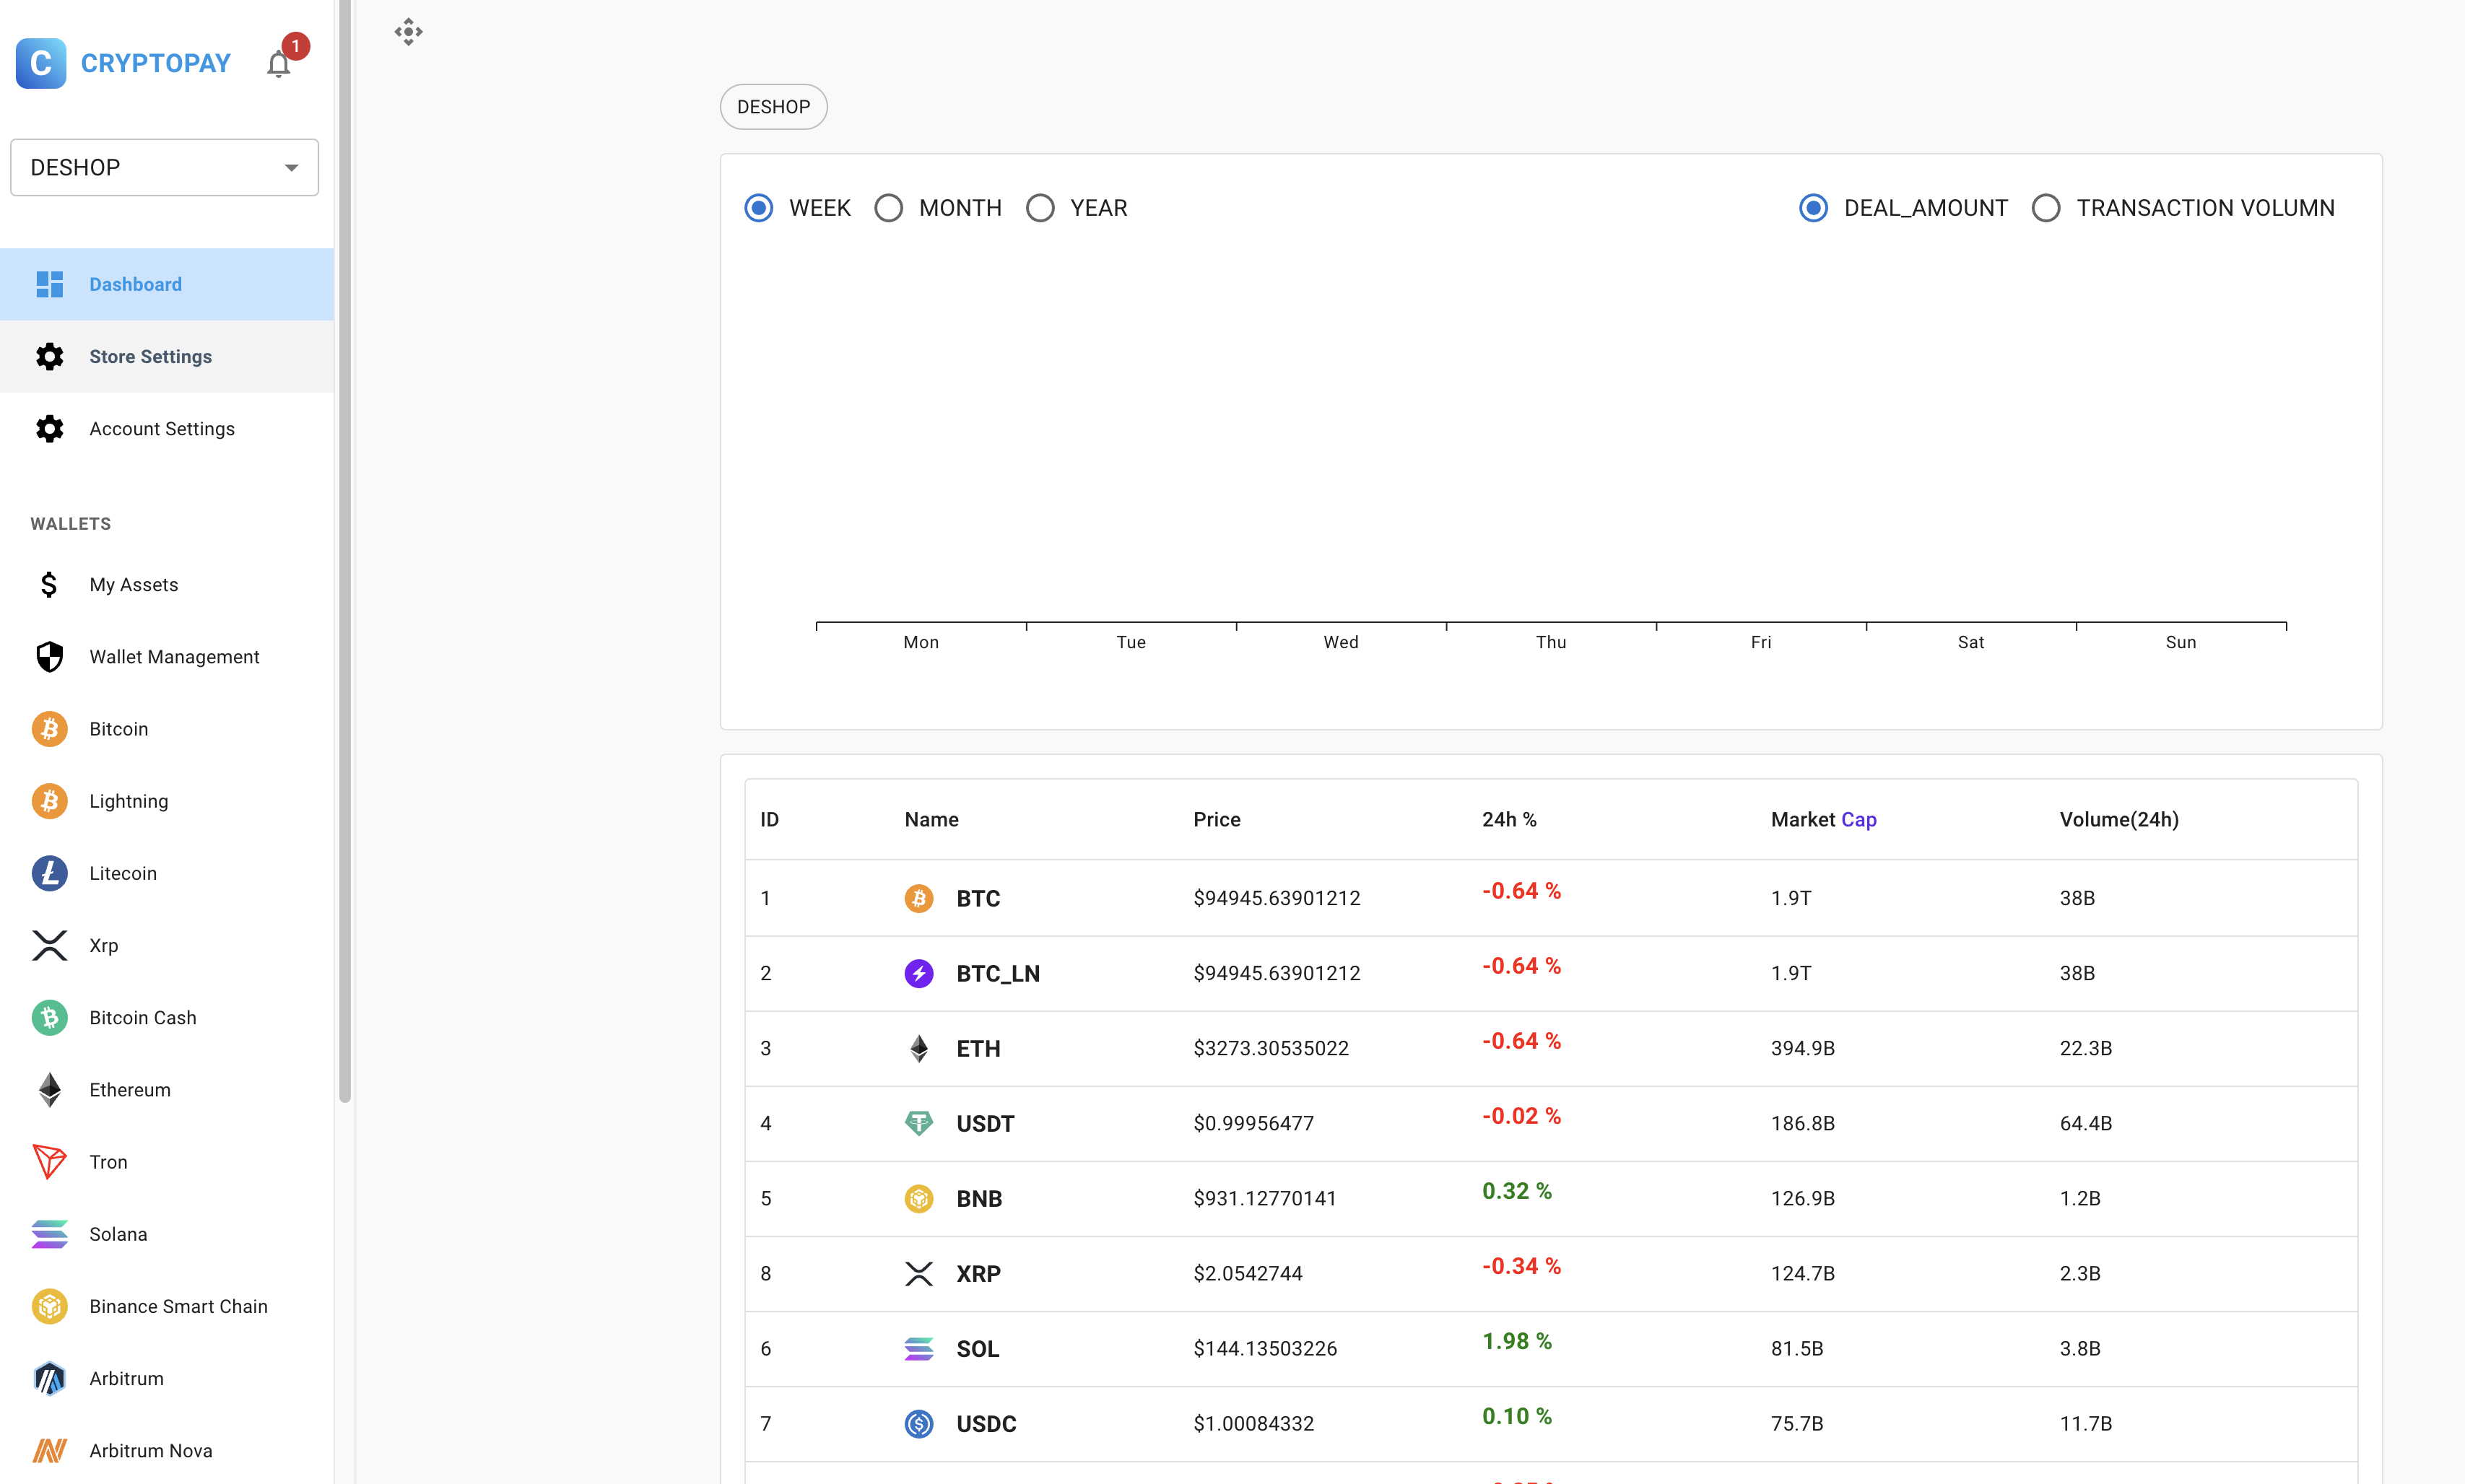Select the DEAL_AMOUNT radio button
This screenshot has width=2465, height=1484.
point(1813,208)
